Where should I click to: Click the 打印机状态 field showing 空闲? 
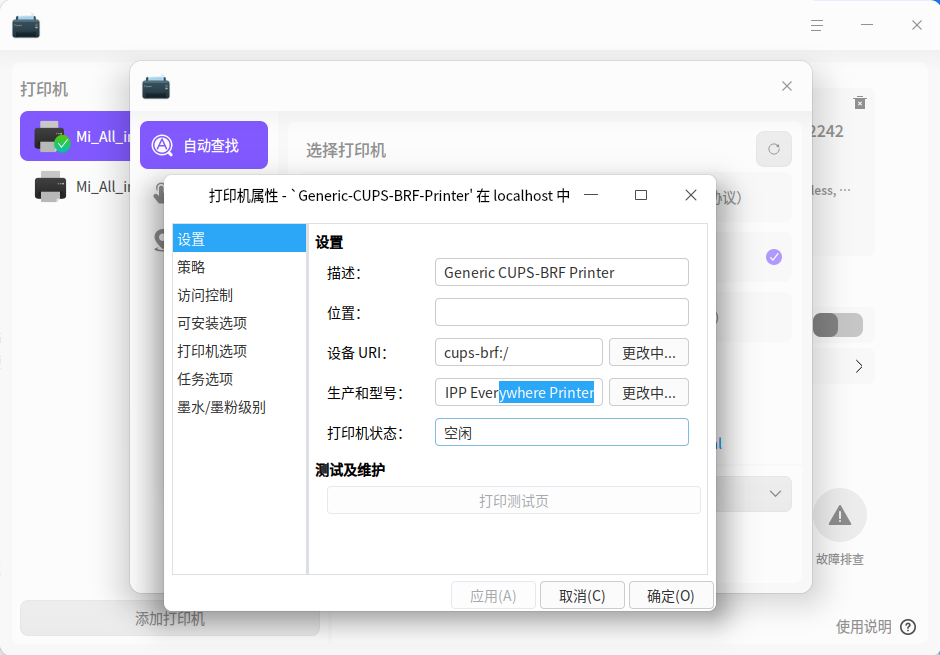pyautogui.click(x=562, y=432)
